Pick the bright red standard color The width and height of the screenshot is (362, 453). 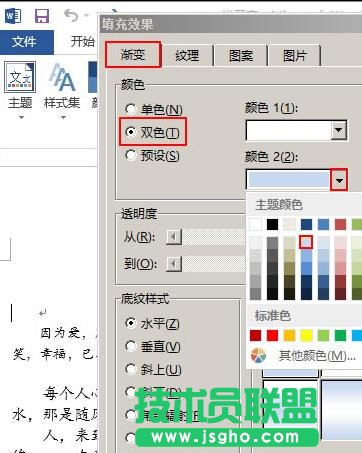pos(272,335)
